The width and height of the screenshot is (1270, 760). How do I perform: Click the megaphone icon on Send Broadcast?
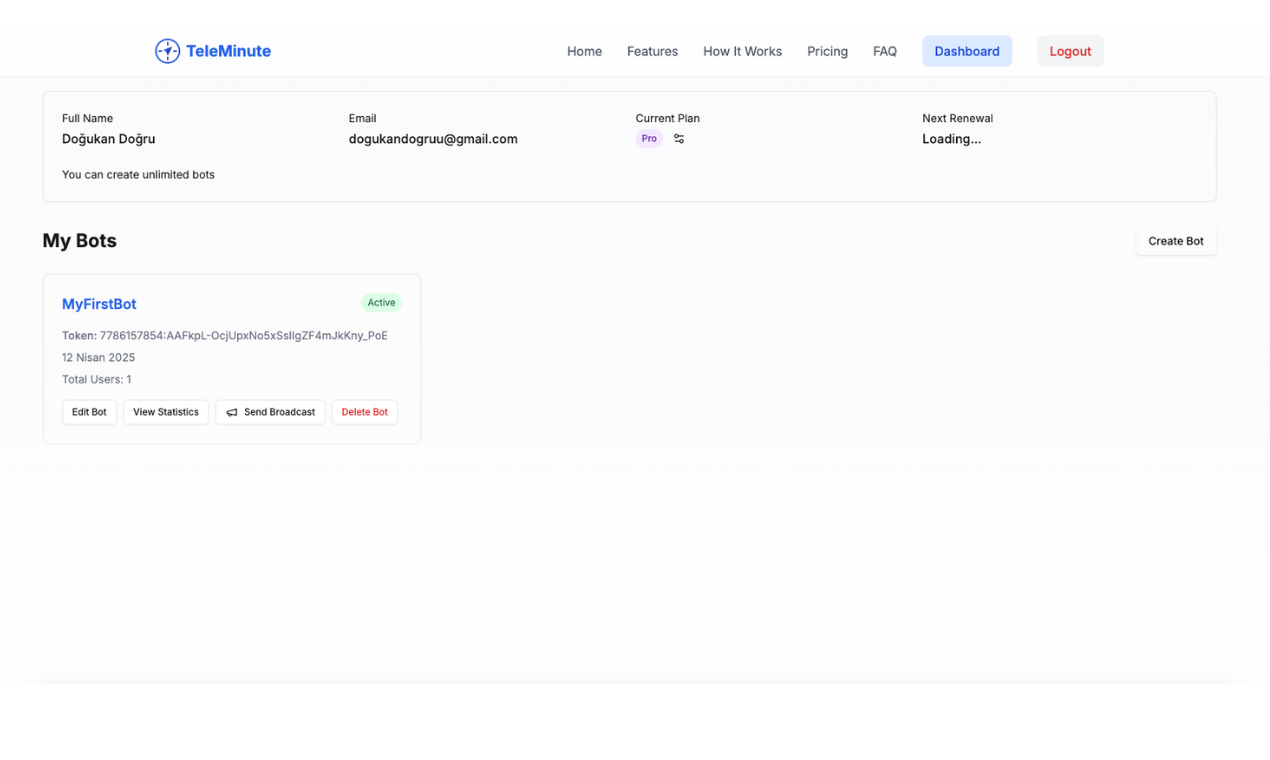[232, 412]
